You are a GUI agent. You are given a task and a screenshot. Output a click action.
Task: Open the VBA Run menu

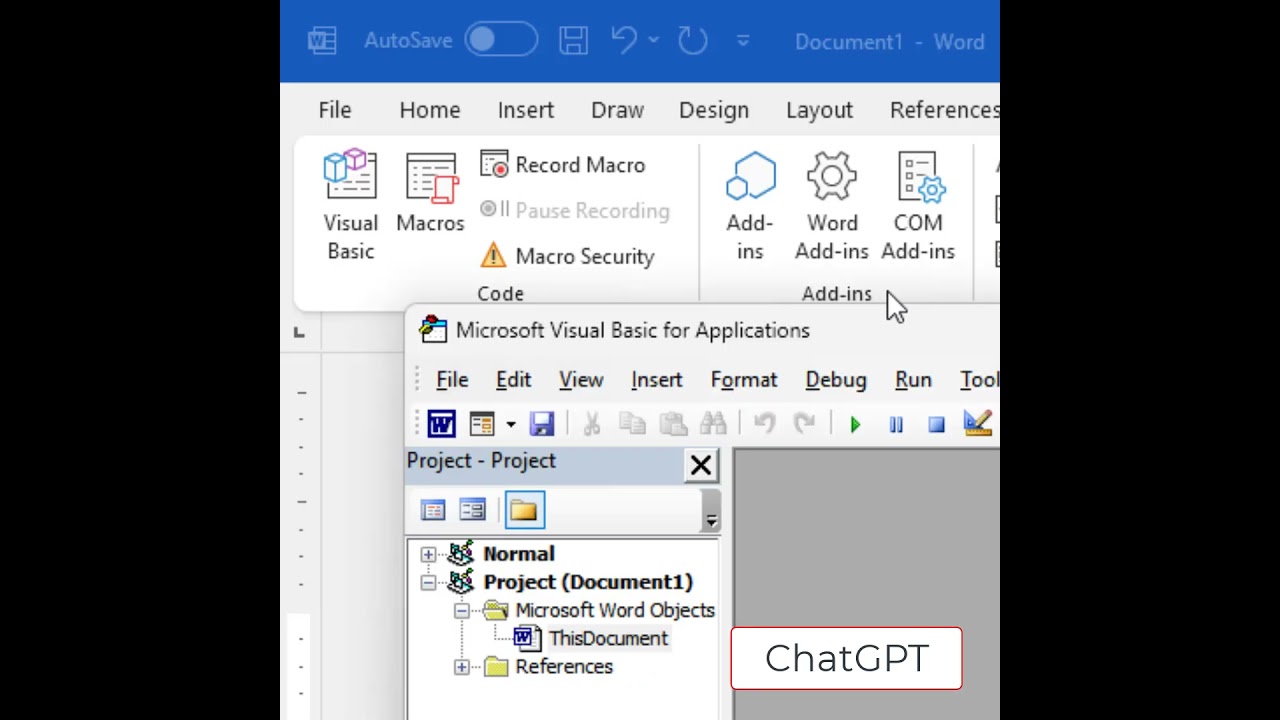pos(913,380)
